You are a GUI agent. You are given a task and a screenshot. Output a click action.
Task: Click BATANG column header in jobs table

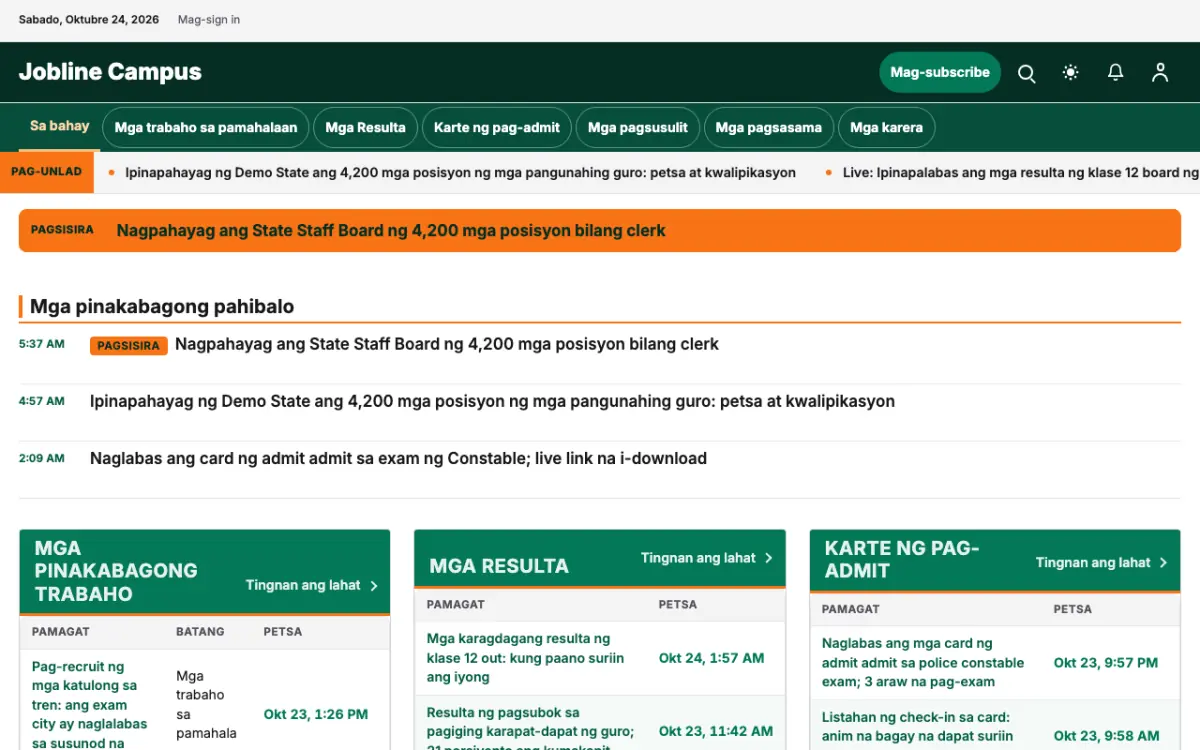(x=200, y=632)
